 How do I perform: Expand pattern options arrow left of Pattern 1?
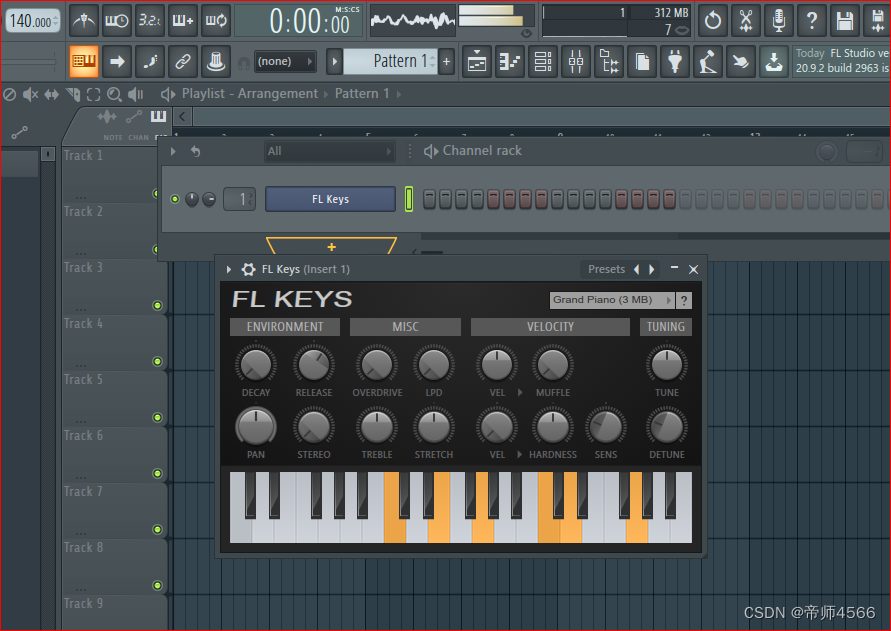334,61
